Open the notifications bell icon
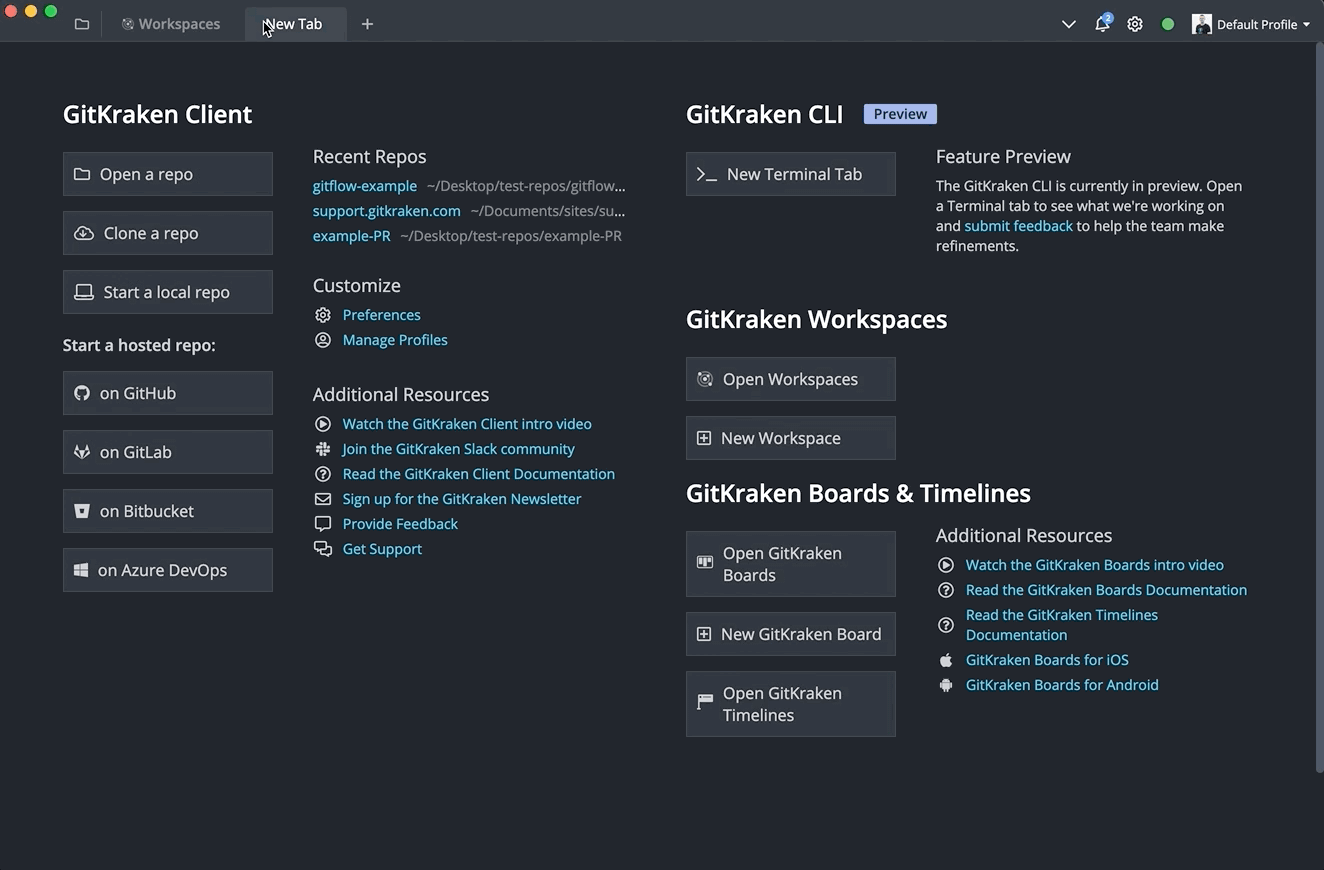Image resolution: width=1324 pixels, height=870 pixels. tap(1102, 24)
